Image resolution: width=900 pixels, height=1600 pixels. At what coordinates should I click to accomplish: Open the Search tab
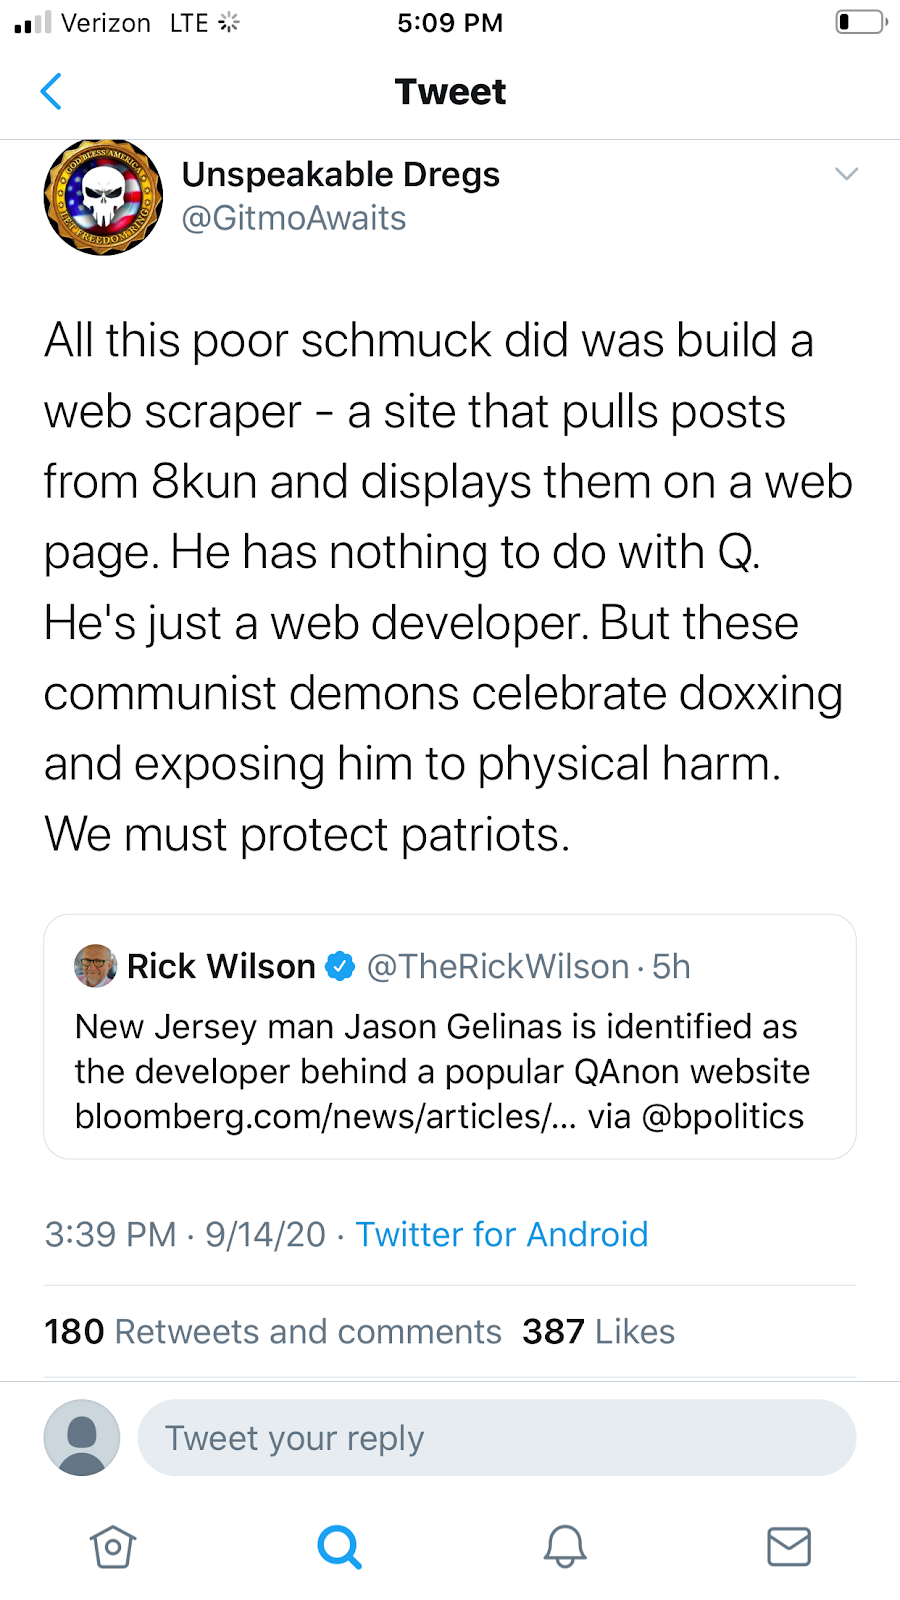tap(339, 1547)
